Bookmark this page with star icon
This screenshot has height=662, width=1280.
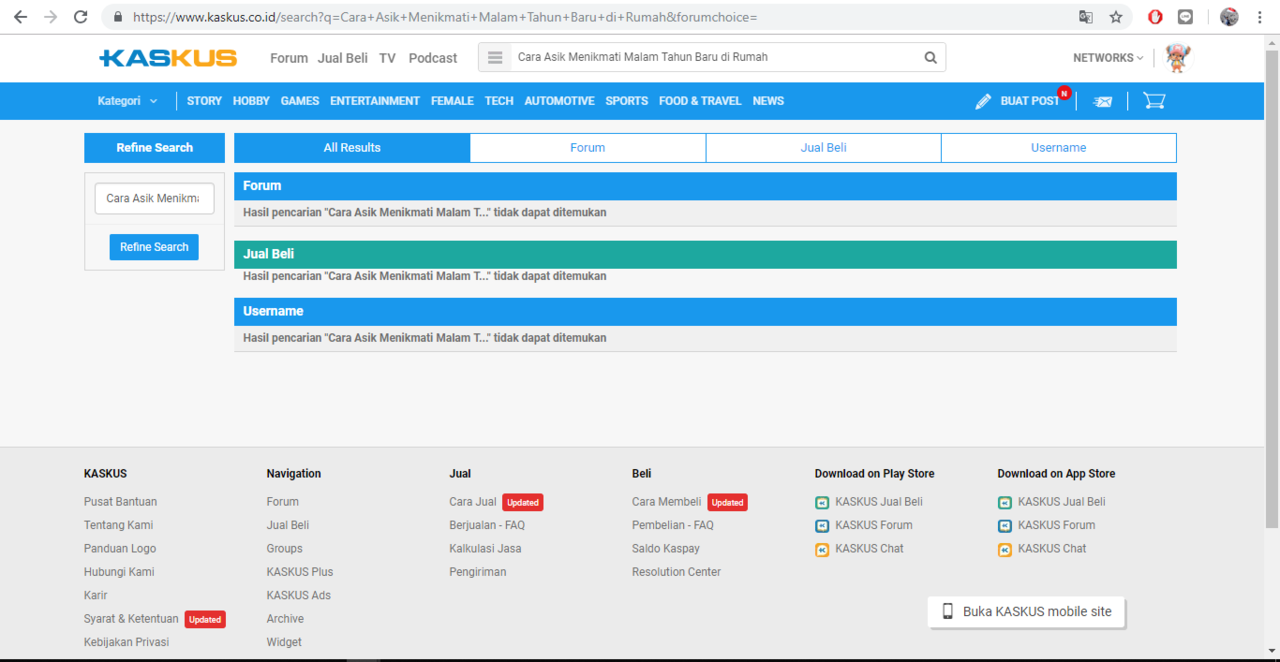tap(1116, 17)
